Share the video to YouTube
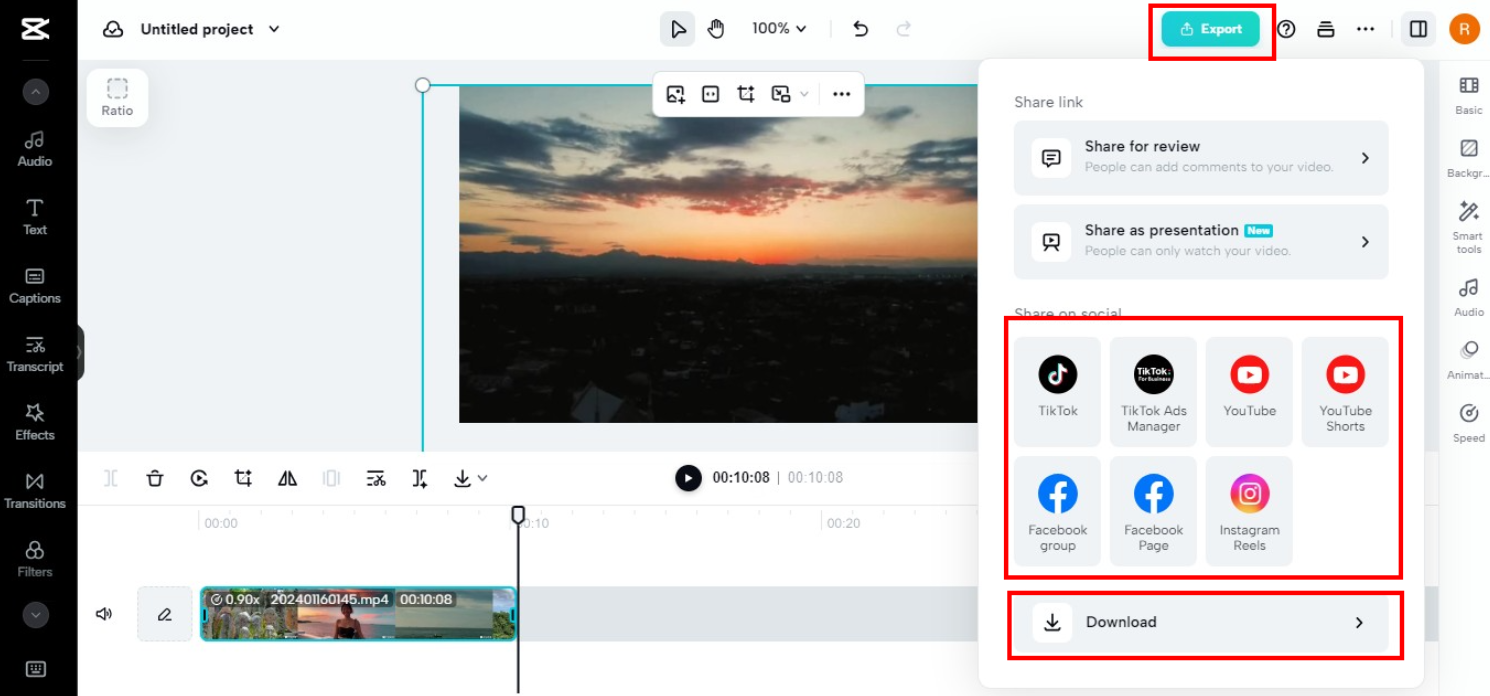 (x=1249, y=391)
